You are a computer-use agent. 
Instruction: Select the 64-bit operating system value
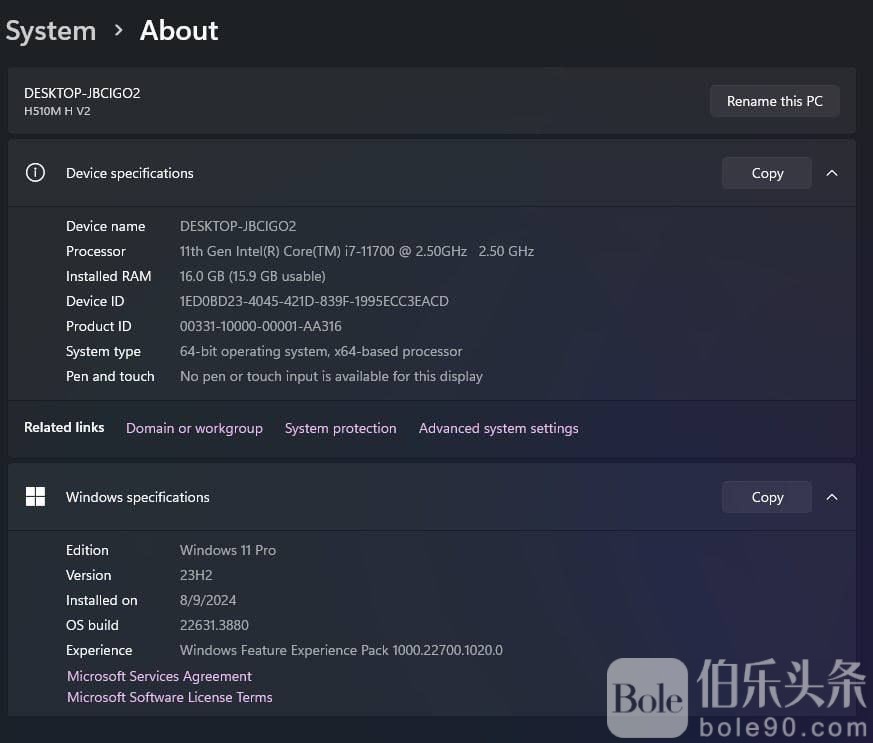[x=321, y=351]
